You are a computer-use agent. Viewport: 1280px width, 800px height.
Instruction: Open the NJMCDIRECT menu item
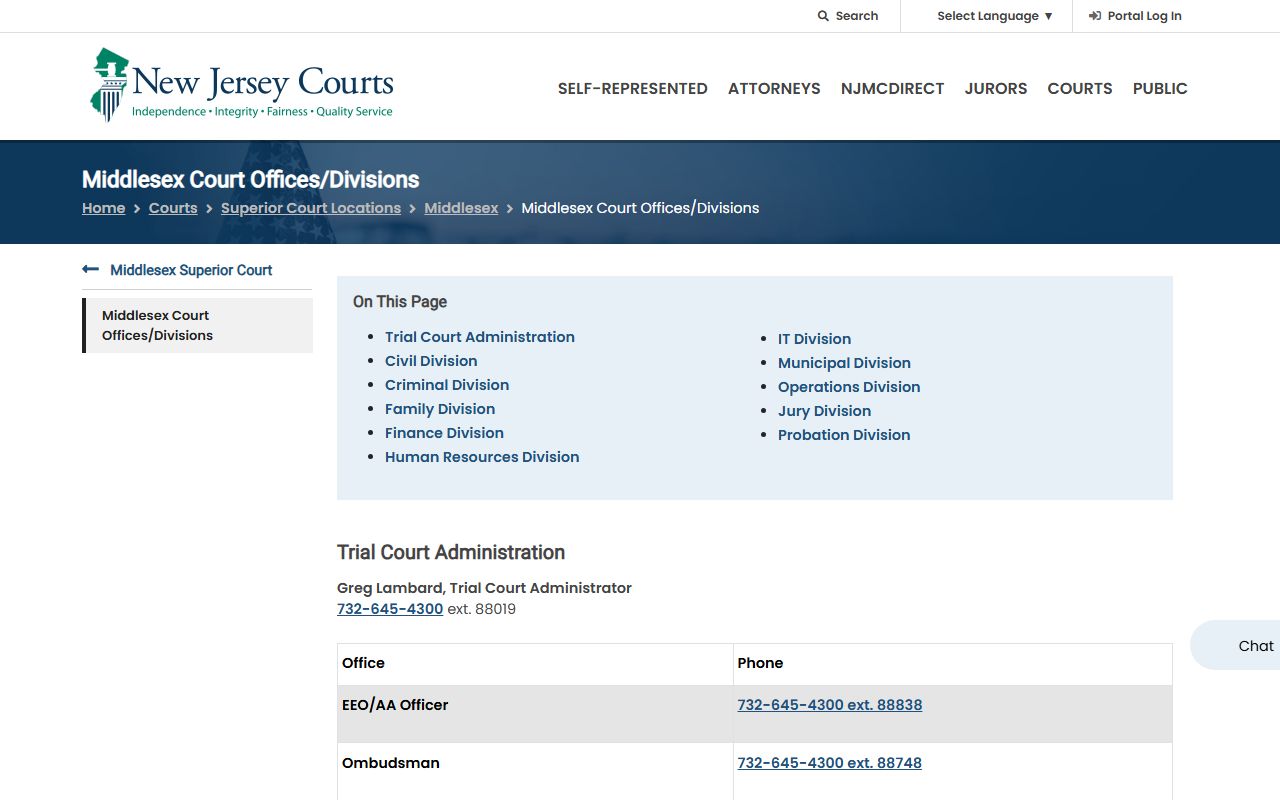tap(893, 88)
